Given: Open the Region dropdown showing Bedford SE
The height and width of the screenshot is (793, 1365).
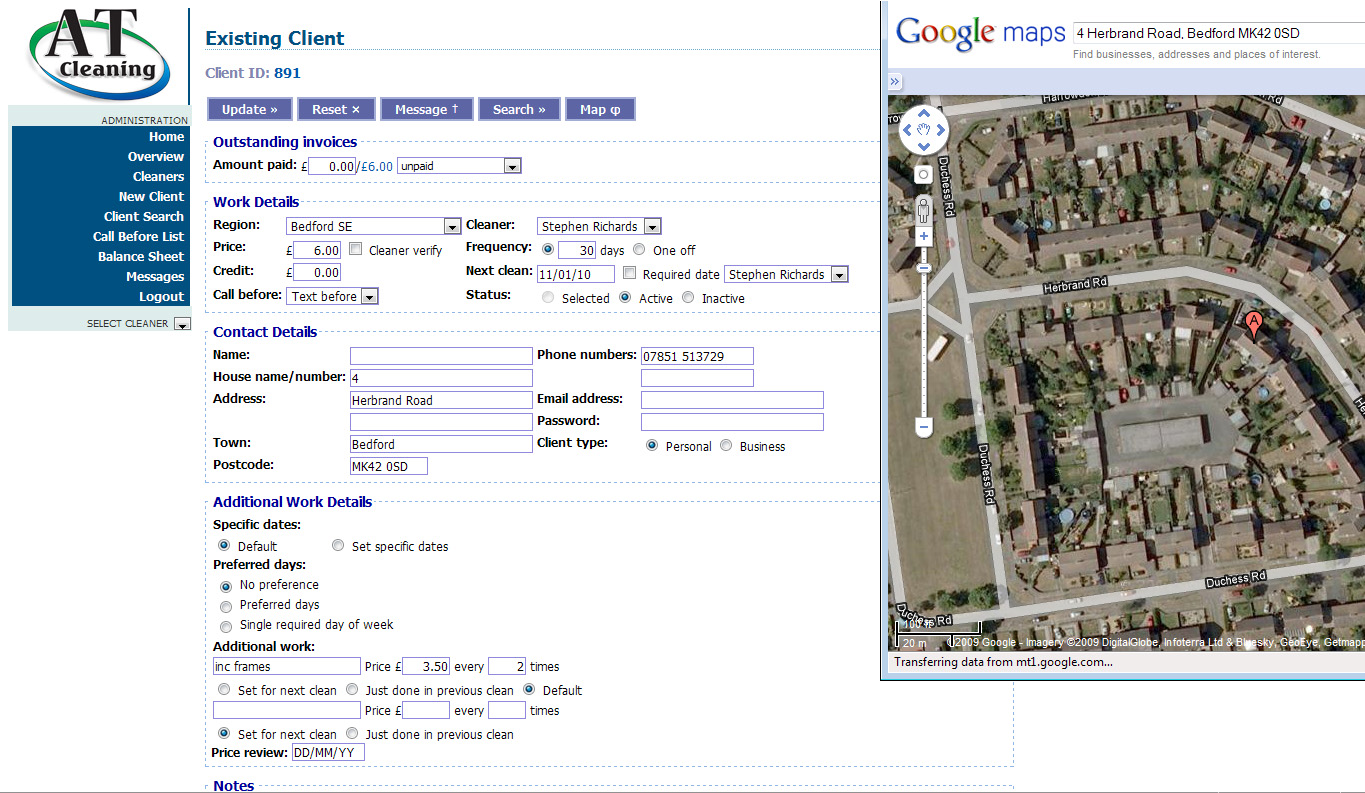Looking at the screenshot, I should coord(373,226).
